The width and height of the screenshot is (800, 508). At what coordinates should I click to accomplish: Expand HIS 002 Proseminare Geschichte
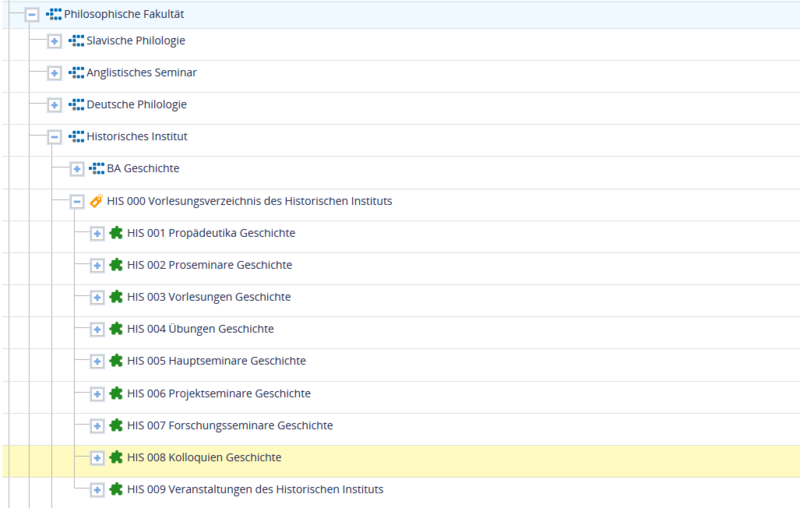[97, 266]
